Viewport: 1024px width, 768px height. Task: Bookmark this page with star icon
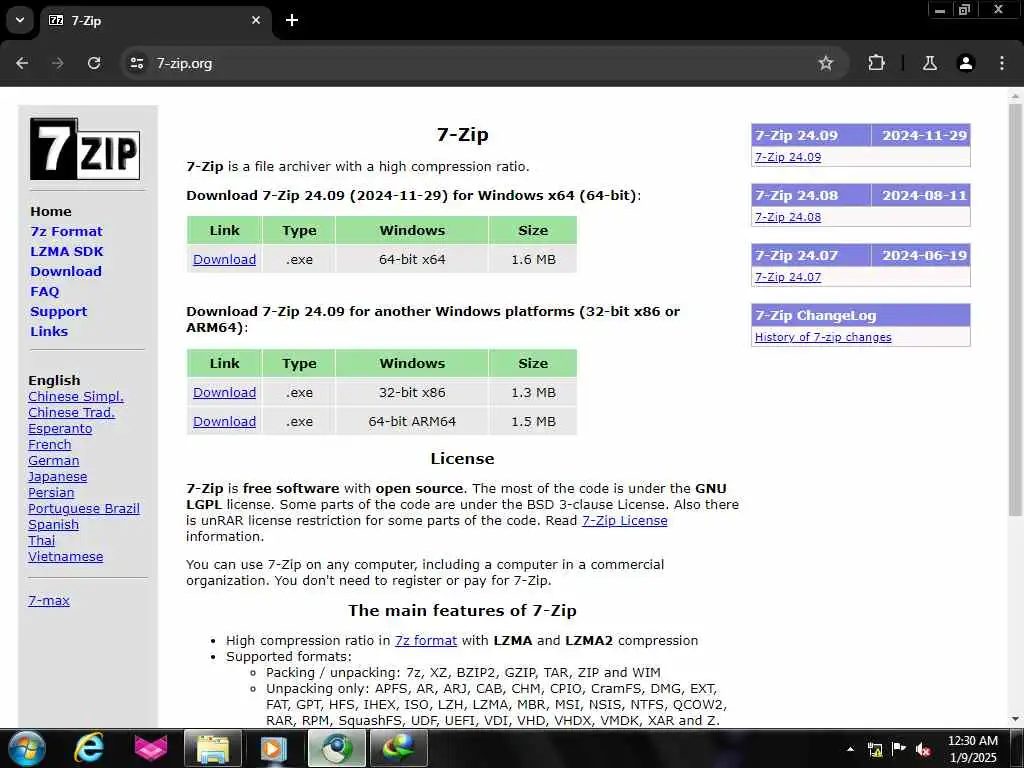[x=825, y=63]
